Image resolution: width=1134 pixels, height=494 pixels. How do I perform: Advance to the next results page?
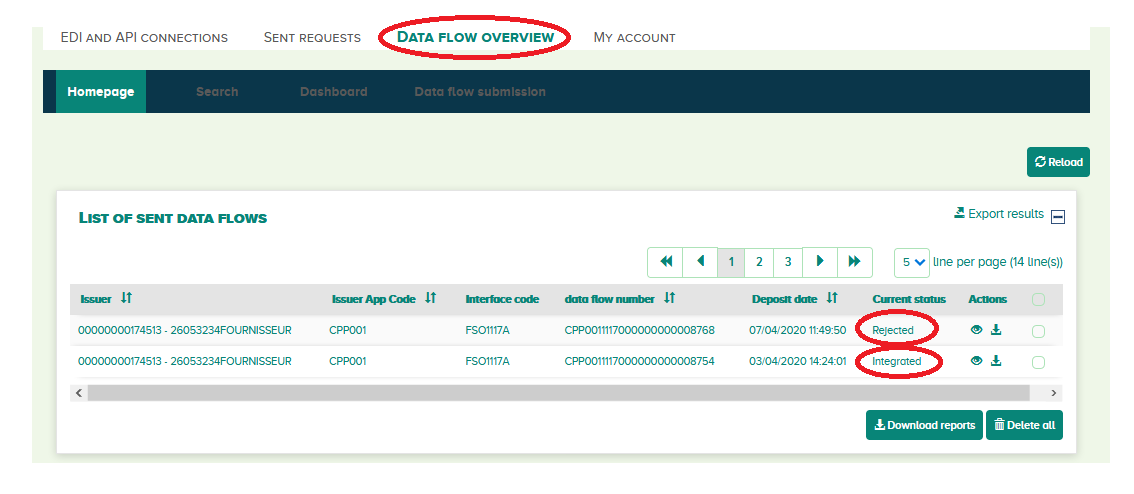point(820,262)
